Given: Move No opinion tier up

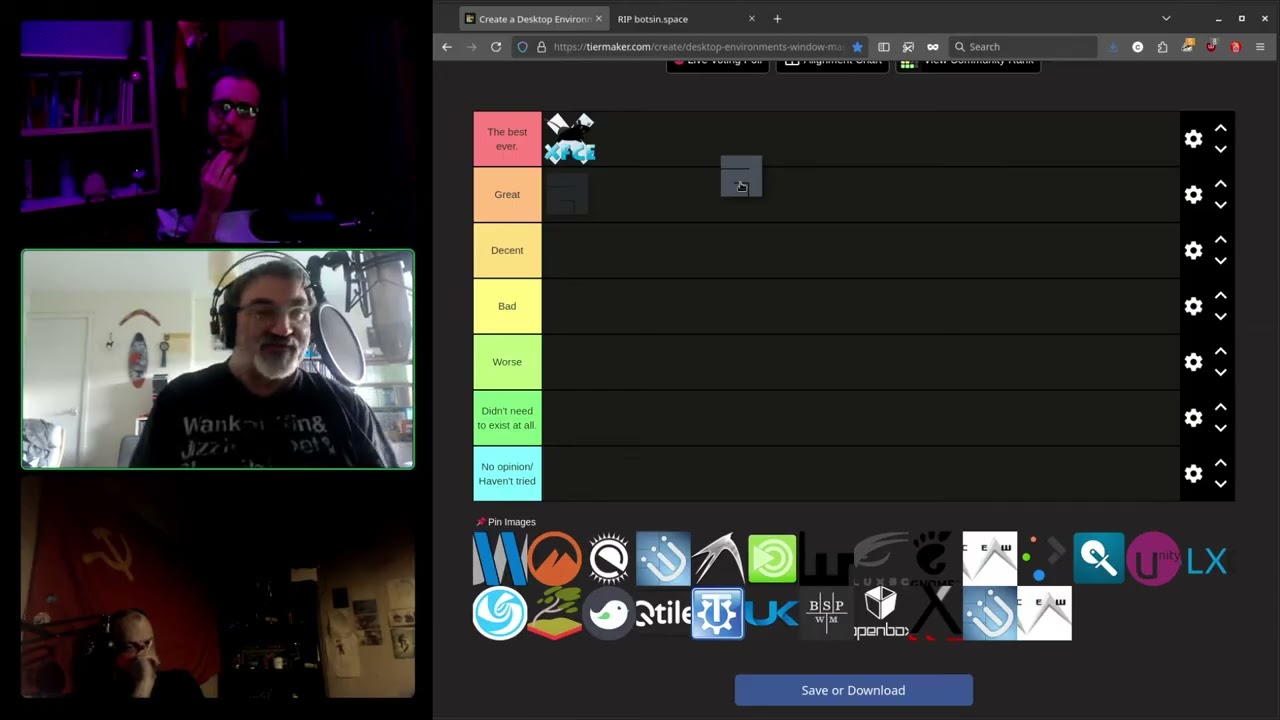Looking at the screenshot, I should [1220, 463].
